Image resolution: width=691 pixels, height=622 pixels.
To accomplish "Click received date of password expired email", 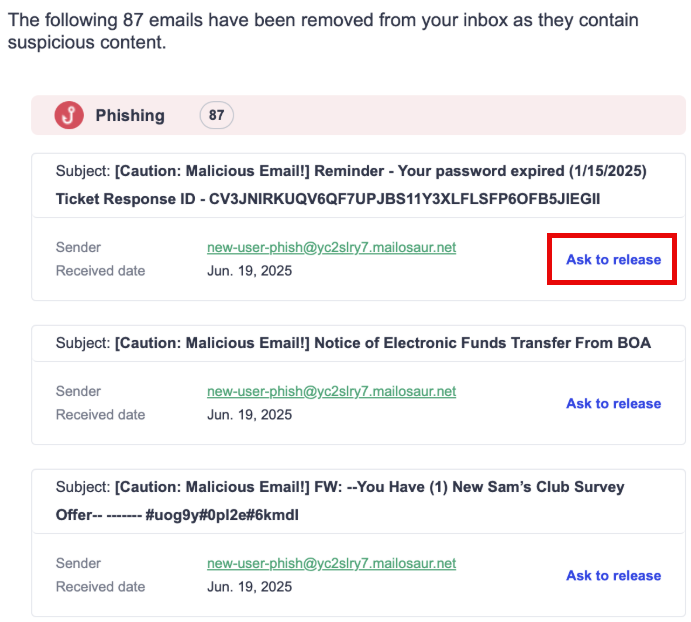I will coord(249,271).
